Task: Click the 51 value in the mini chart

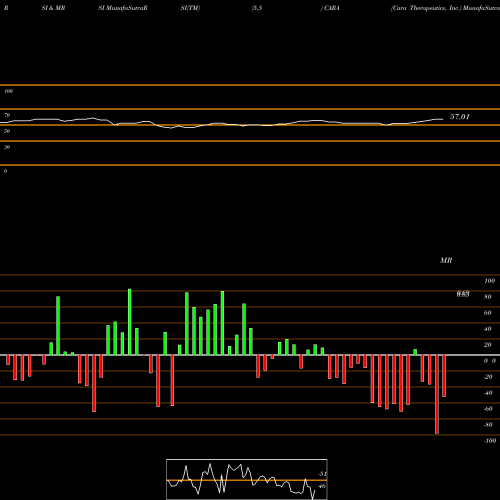Action: pyautogui.click(x=322, y=474)
